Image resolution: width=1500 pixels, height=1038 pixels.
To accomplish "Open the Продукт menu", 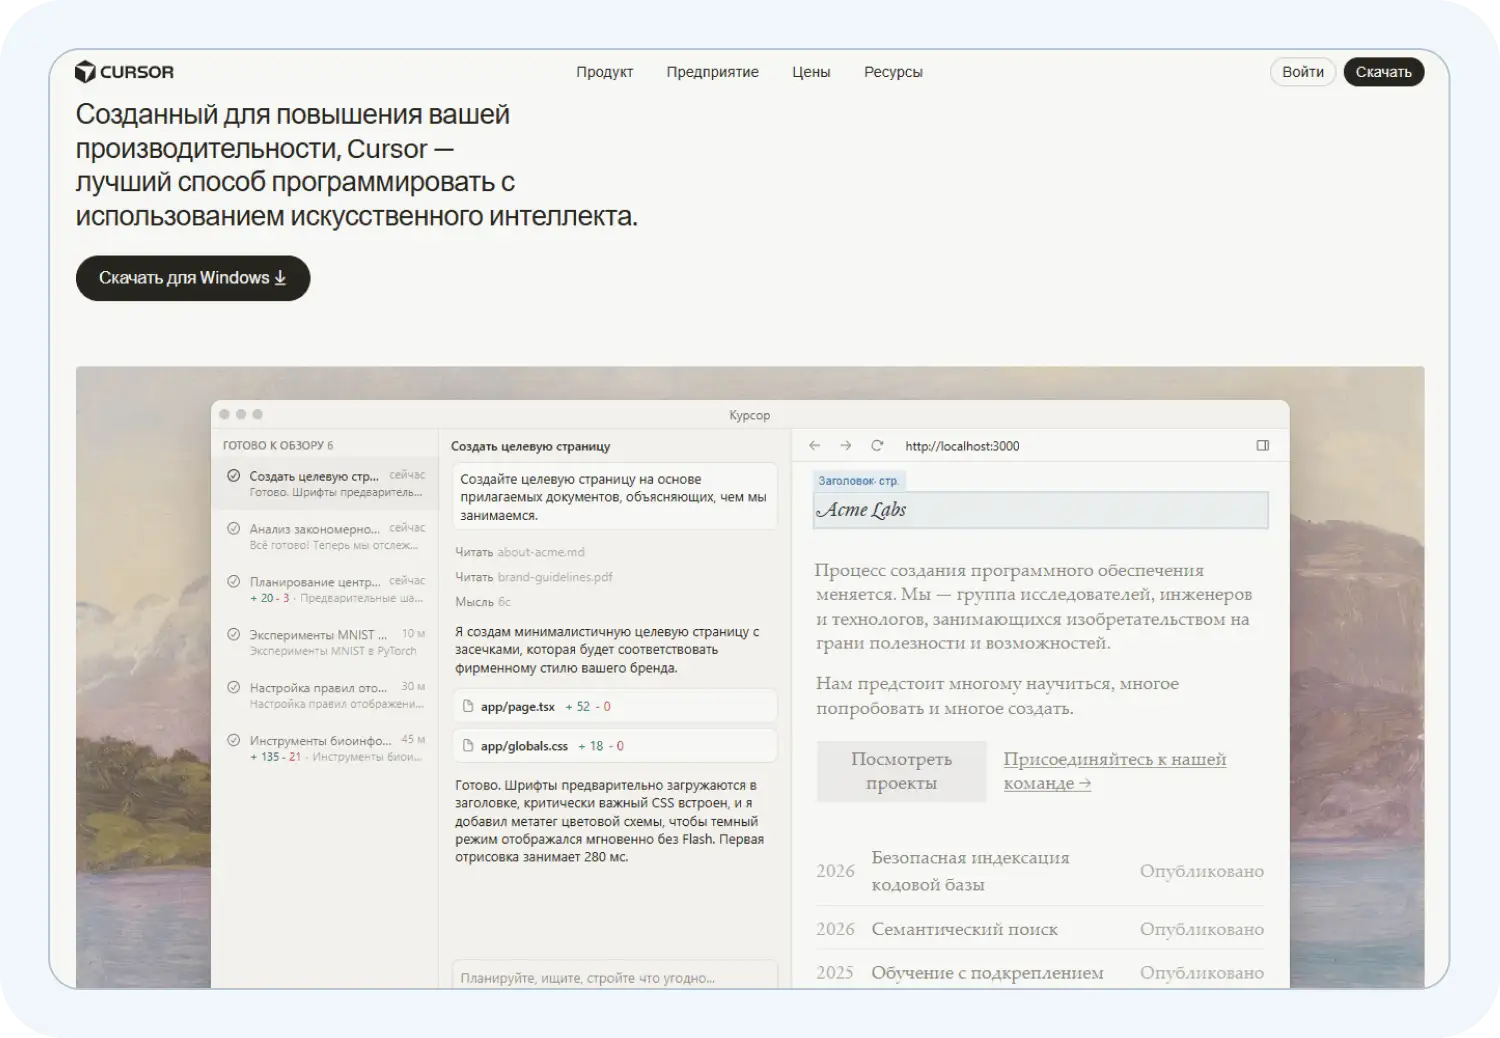I will click(604, 72).
